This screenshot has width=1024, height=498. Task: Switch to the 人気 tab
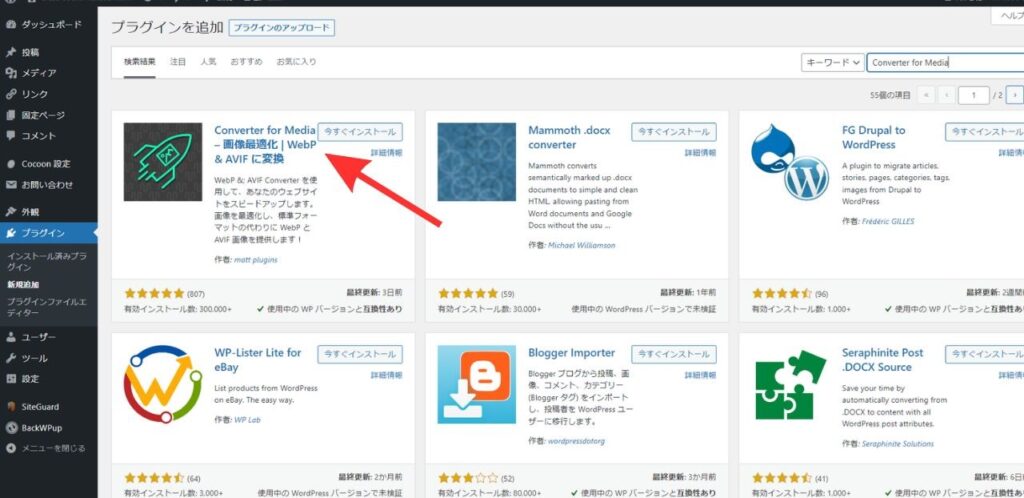(x=208, y=62)
